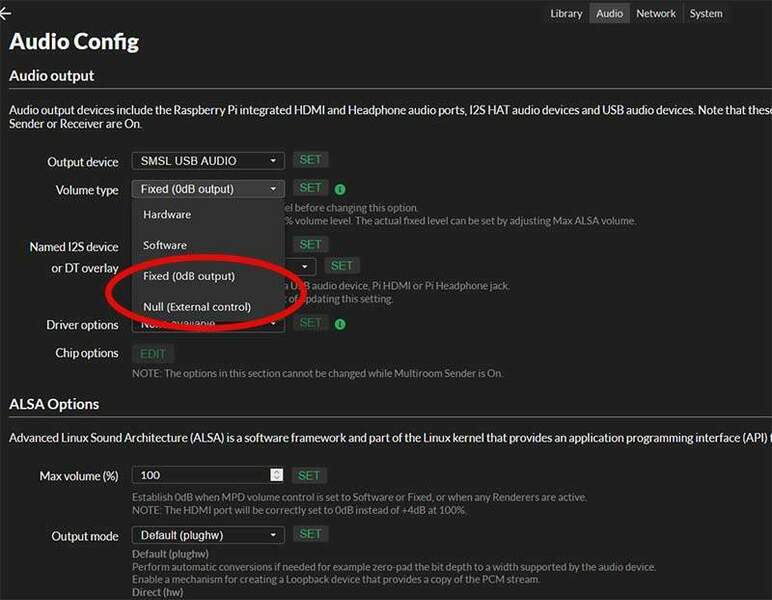Click the Volume type info icon
The image size is (772, 600).
pos(340,189)
